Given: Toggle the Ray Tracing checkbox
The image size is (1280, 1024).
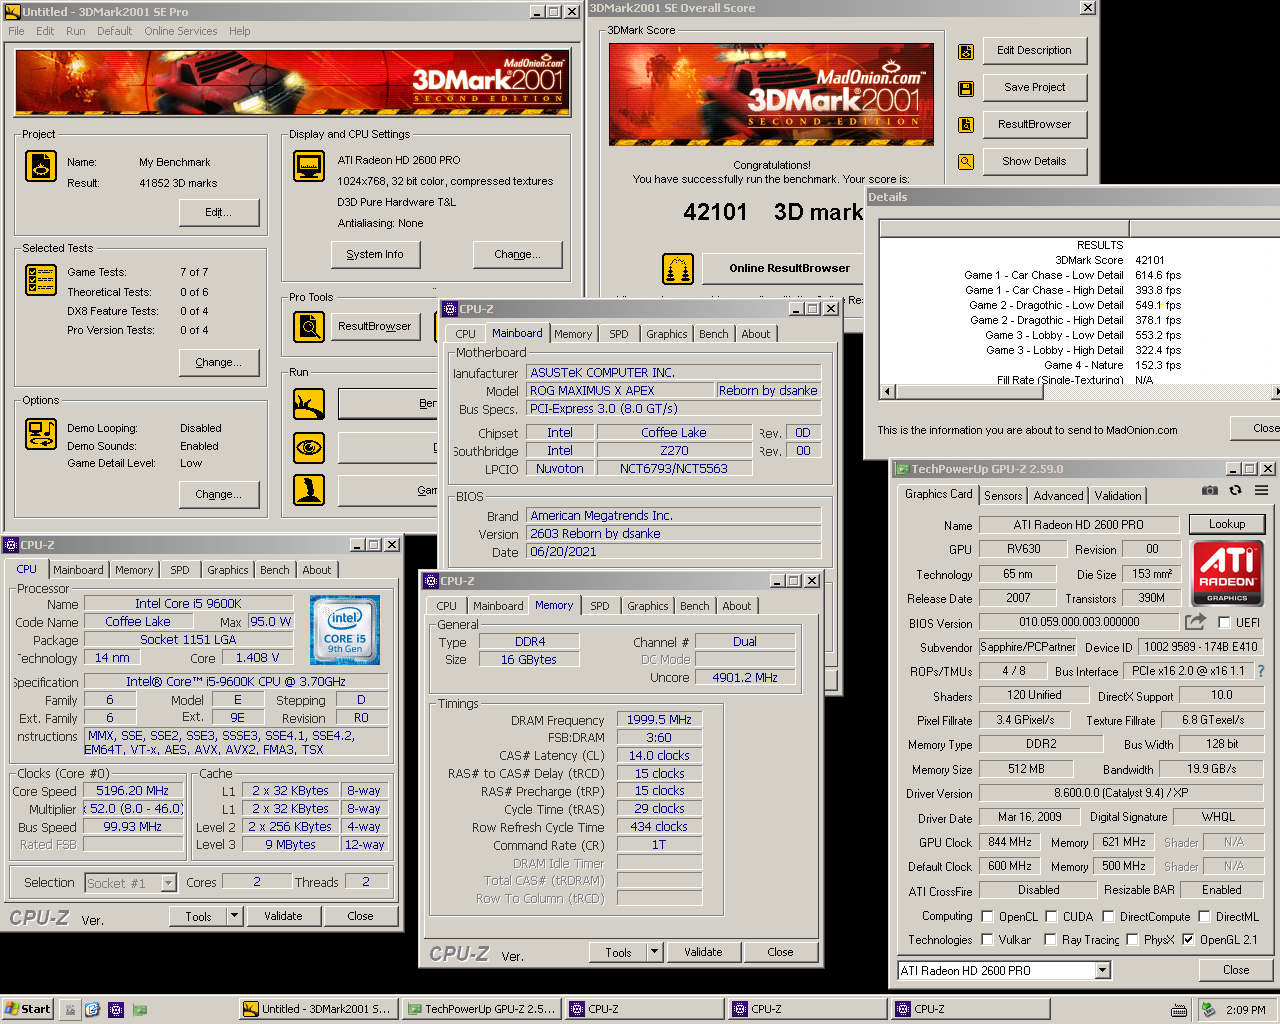Looking at the screenshot, I should coord(1050,939).
